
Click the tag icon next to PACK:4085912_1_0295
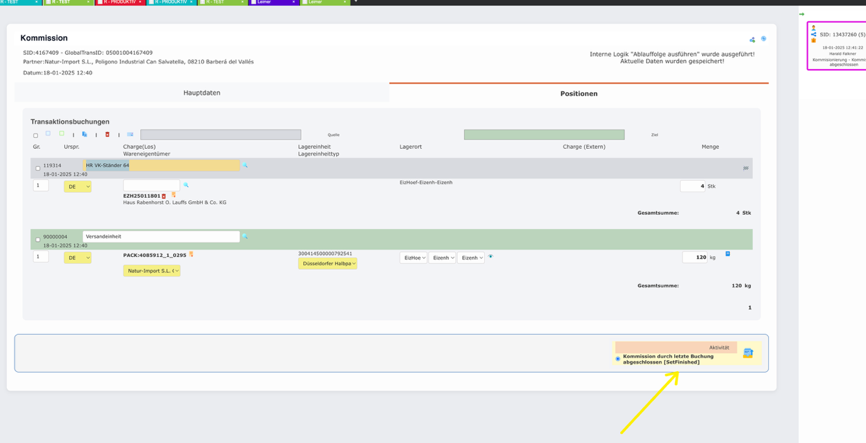coord(191,255)
